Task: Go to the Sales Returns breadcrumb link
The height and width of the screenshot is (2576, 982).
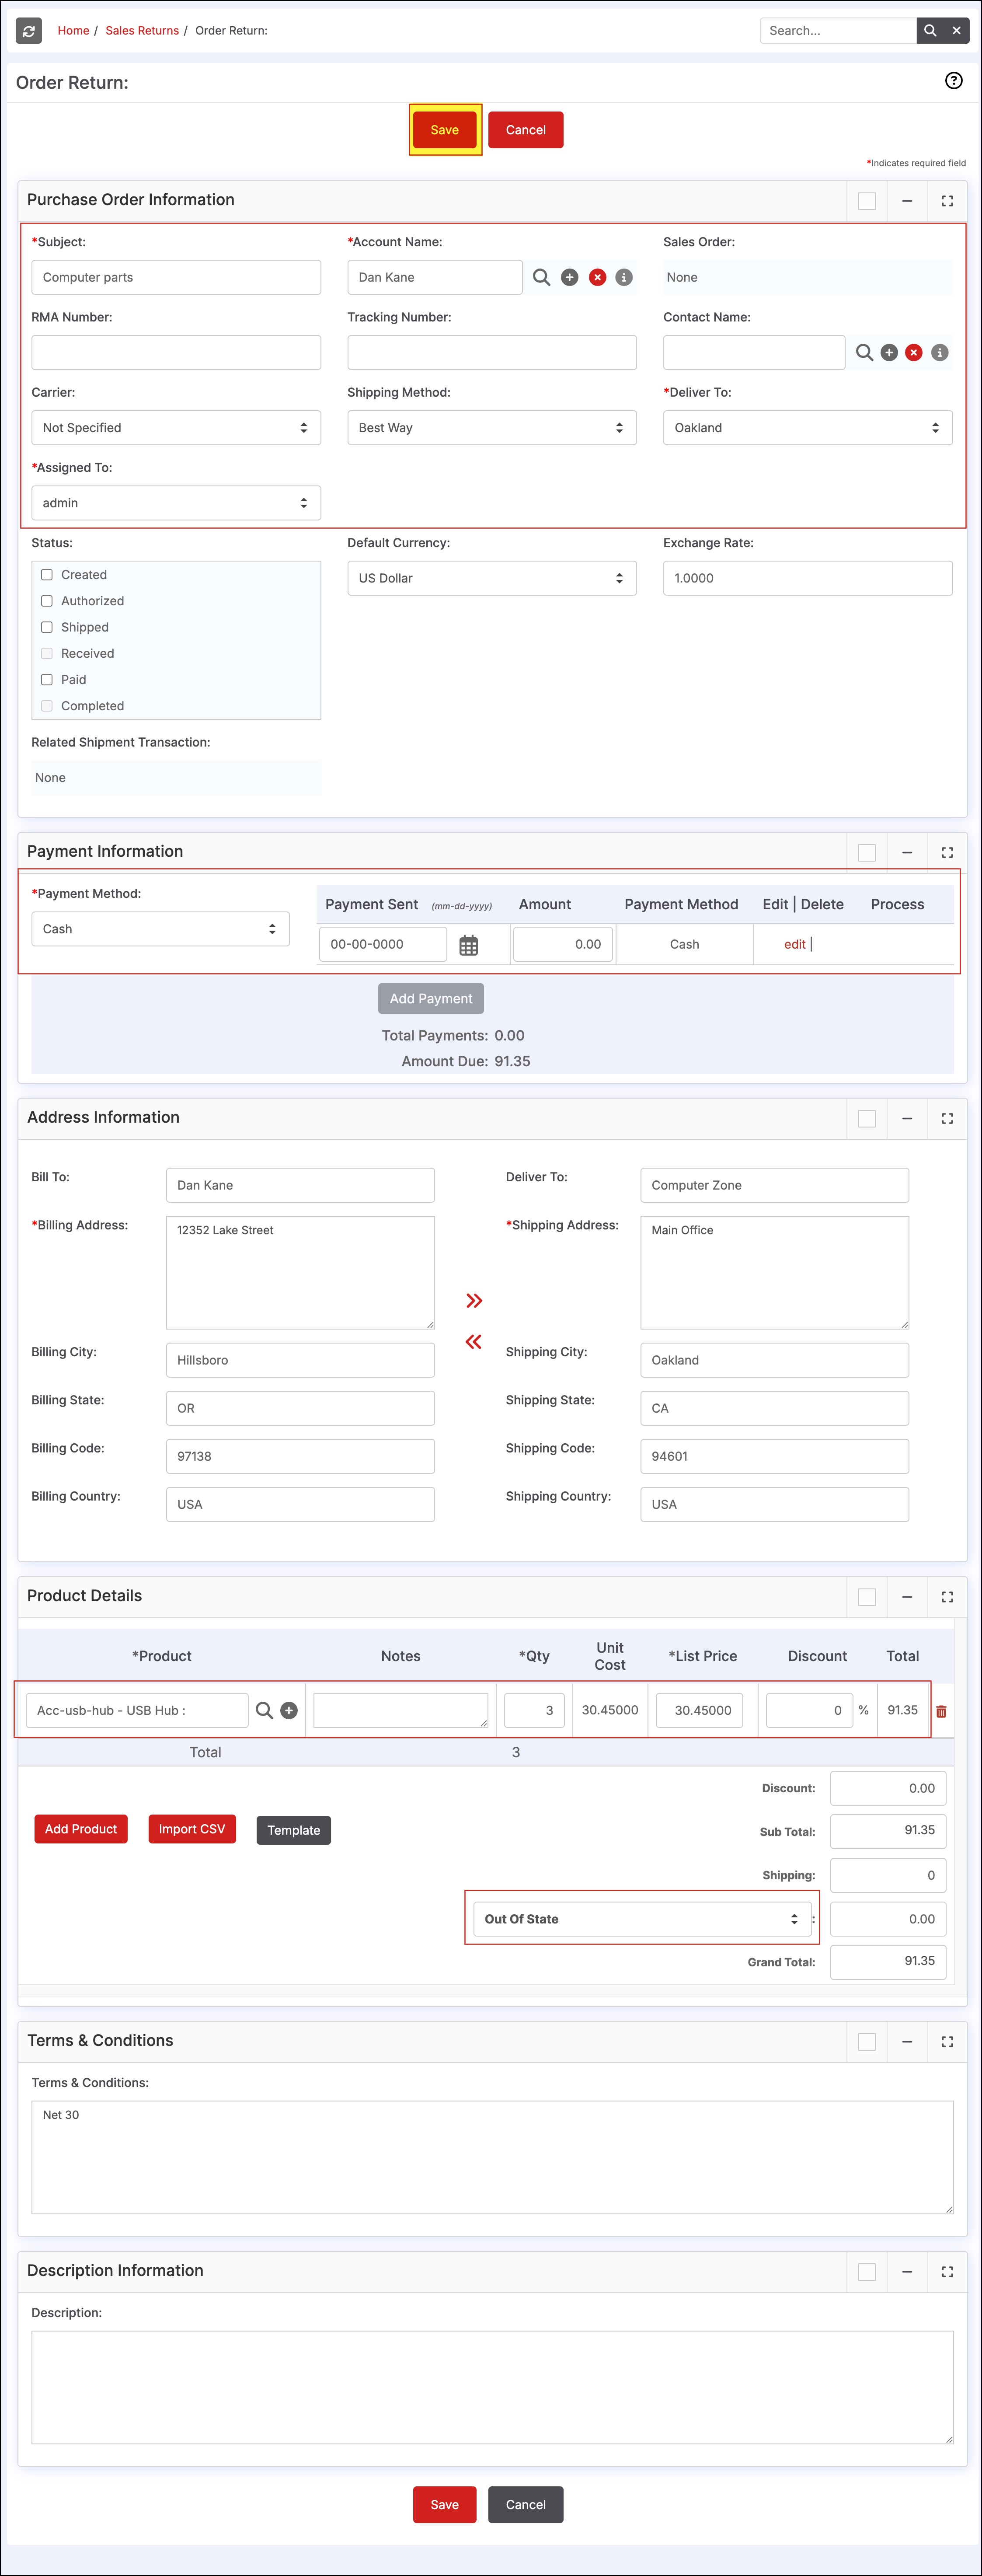Action: (x=142, y=31)
